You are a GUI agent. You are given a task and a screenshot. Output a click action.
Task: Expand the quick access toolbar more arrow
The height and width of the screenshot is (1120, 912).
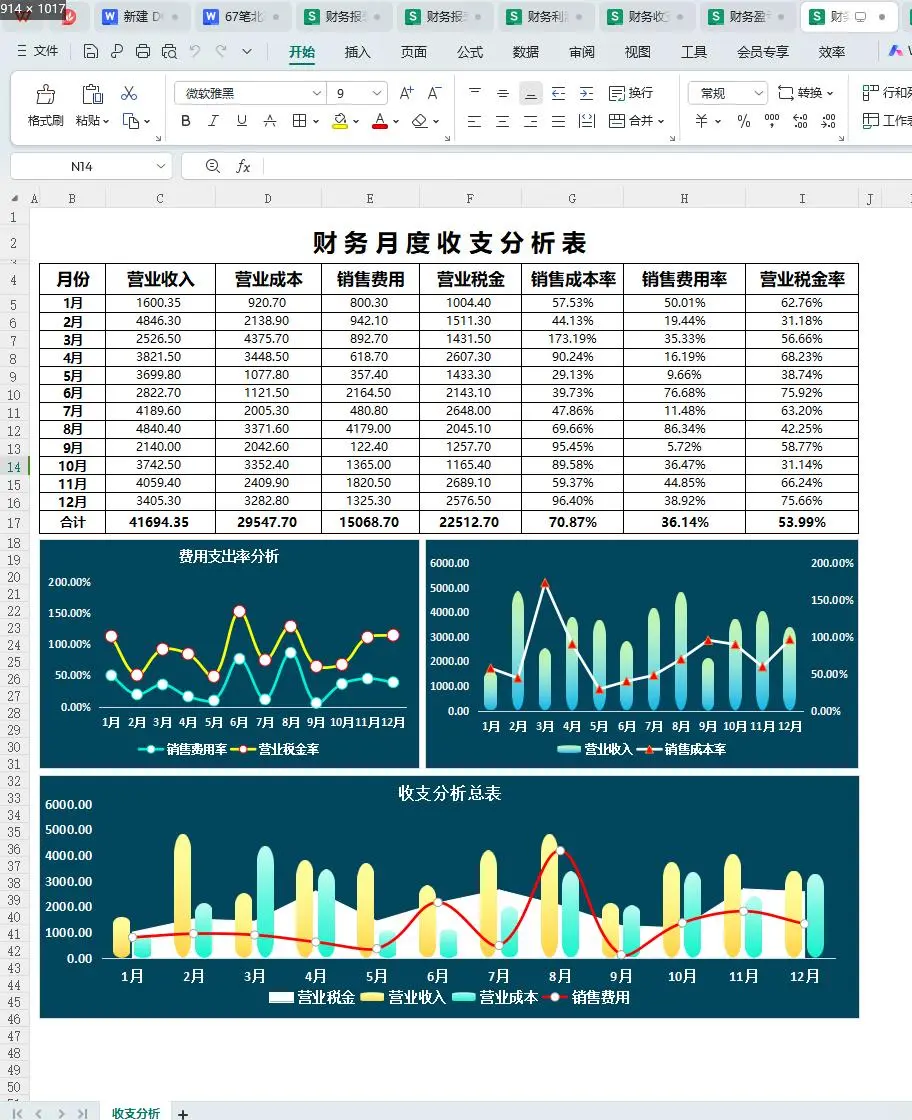click(x=247, y=51)
